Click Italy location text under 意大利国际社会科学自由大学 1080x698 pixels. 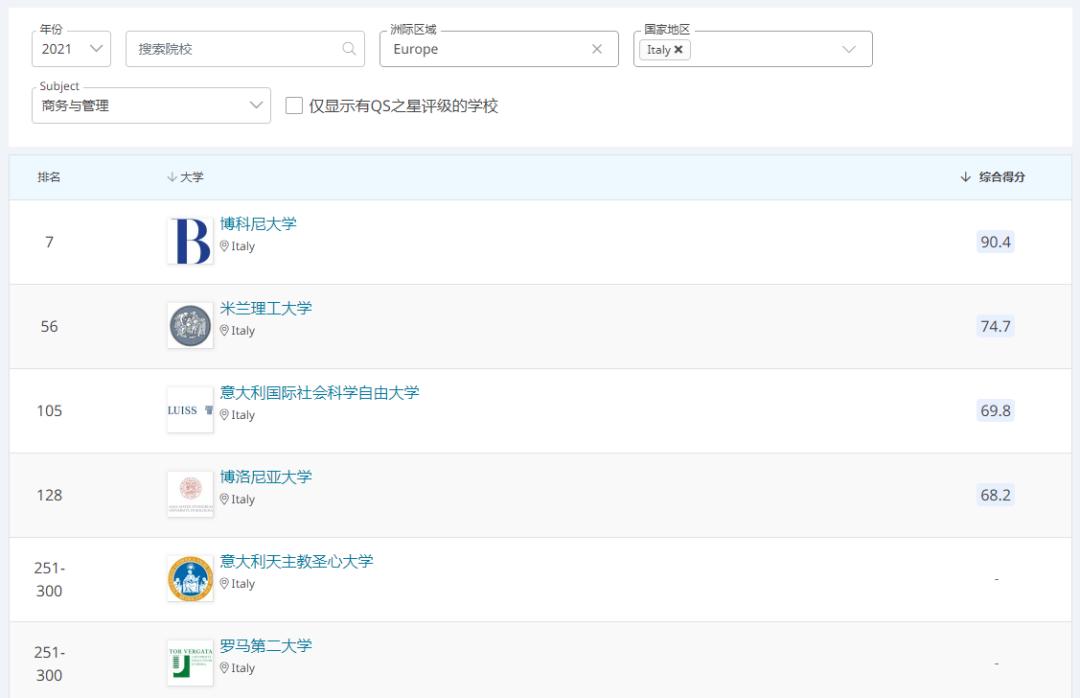pos(243,415)
